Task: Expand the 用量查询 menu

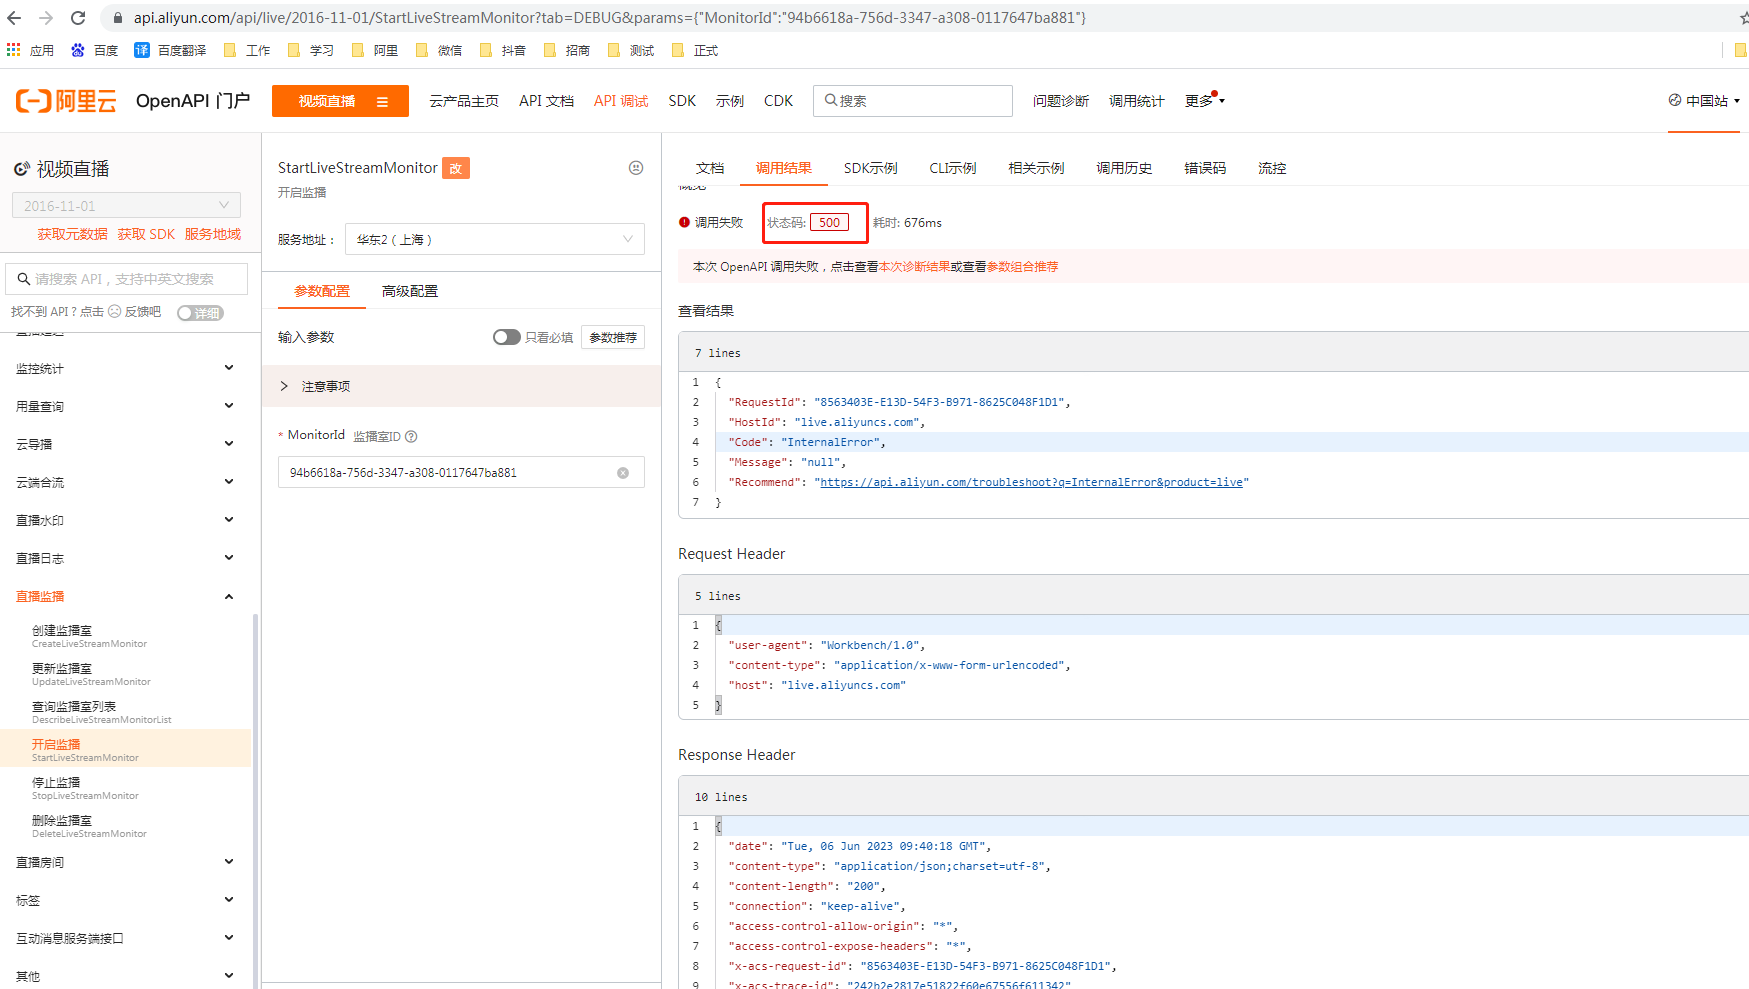Action: click(x=125, y=406)
